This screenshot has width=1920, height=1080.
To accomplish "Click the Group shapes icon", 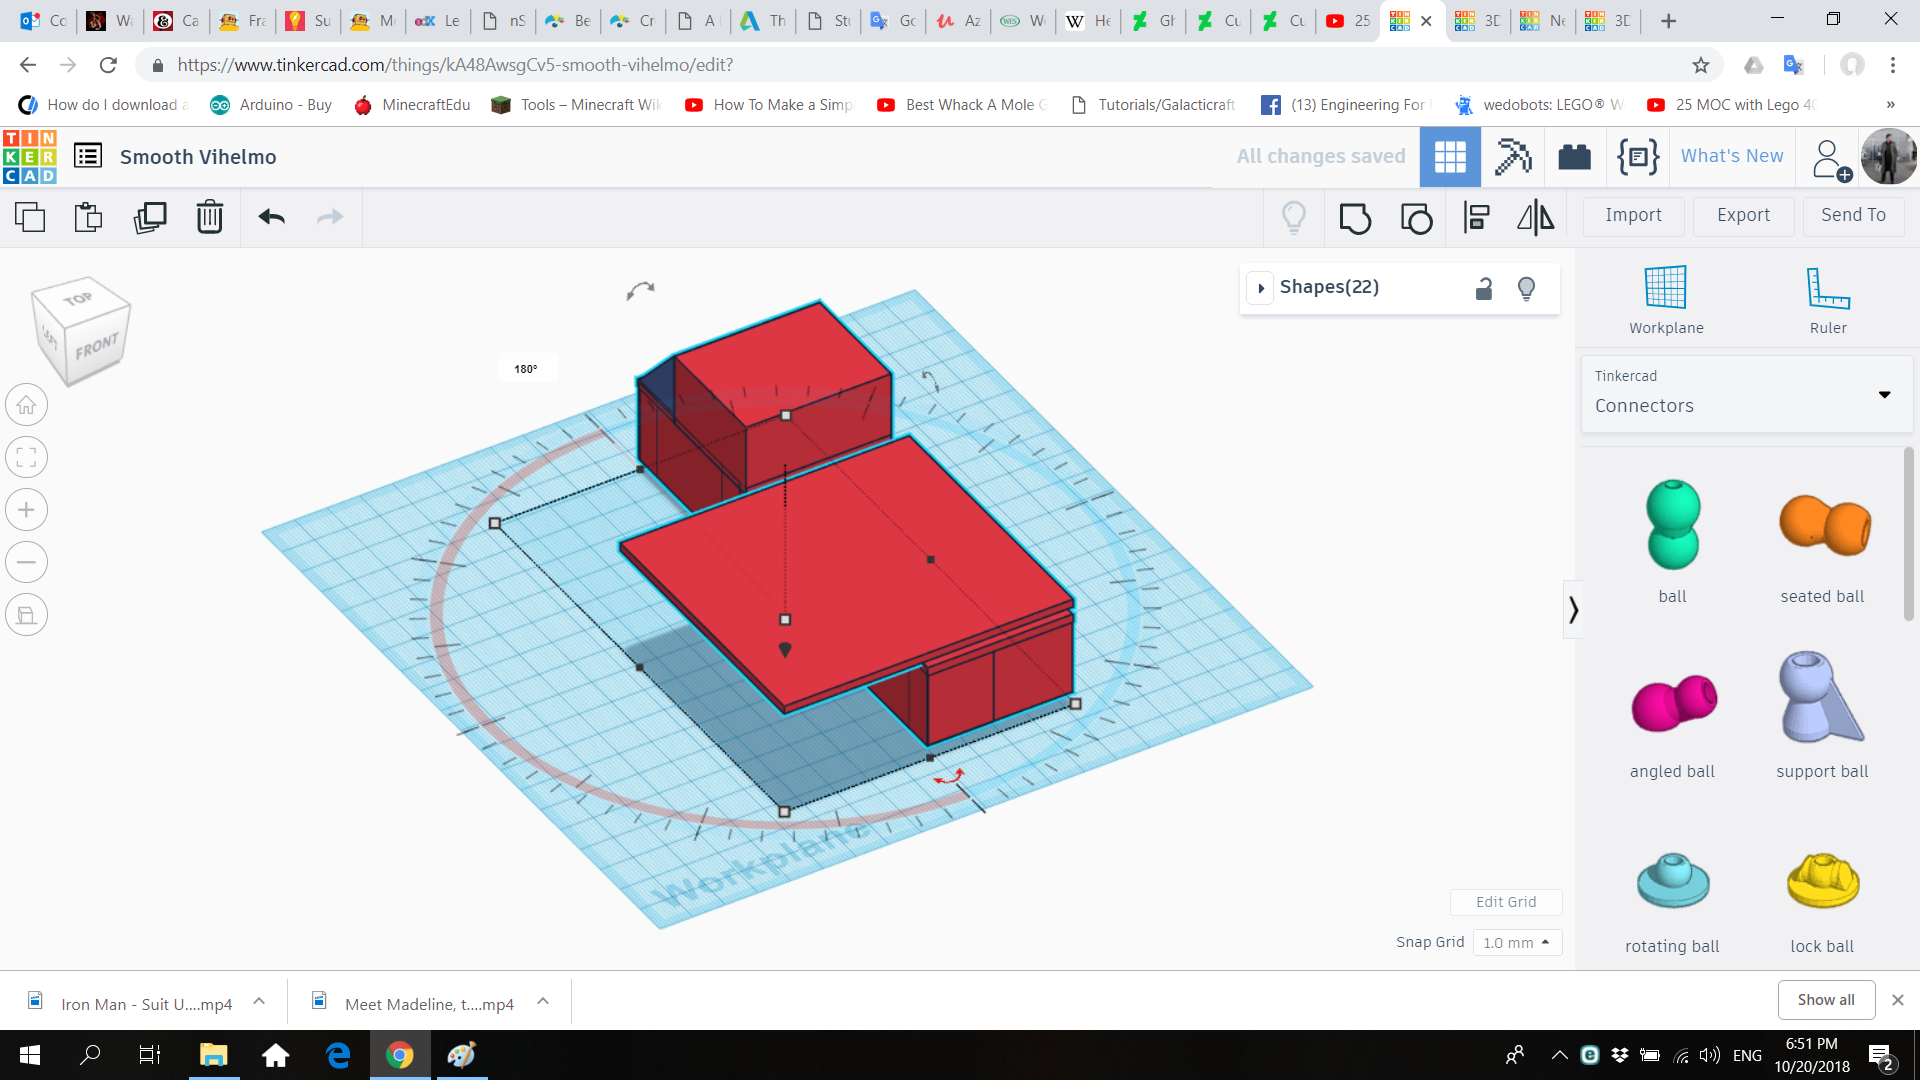I will coord(1355,217).
